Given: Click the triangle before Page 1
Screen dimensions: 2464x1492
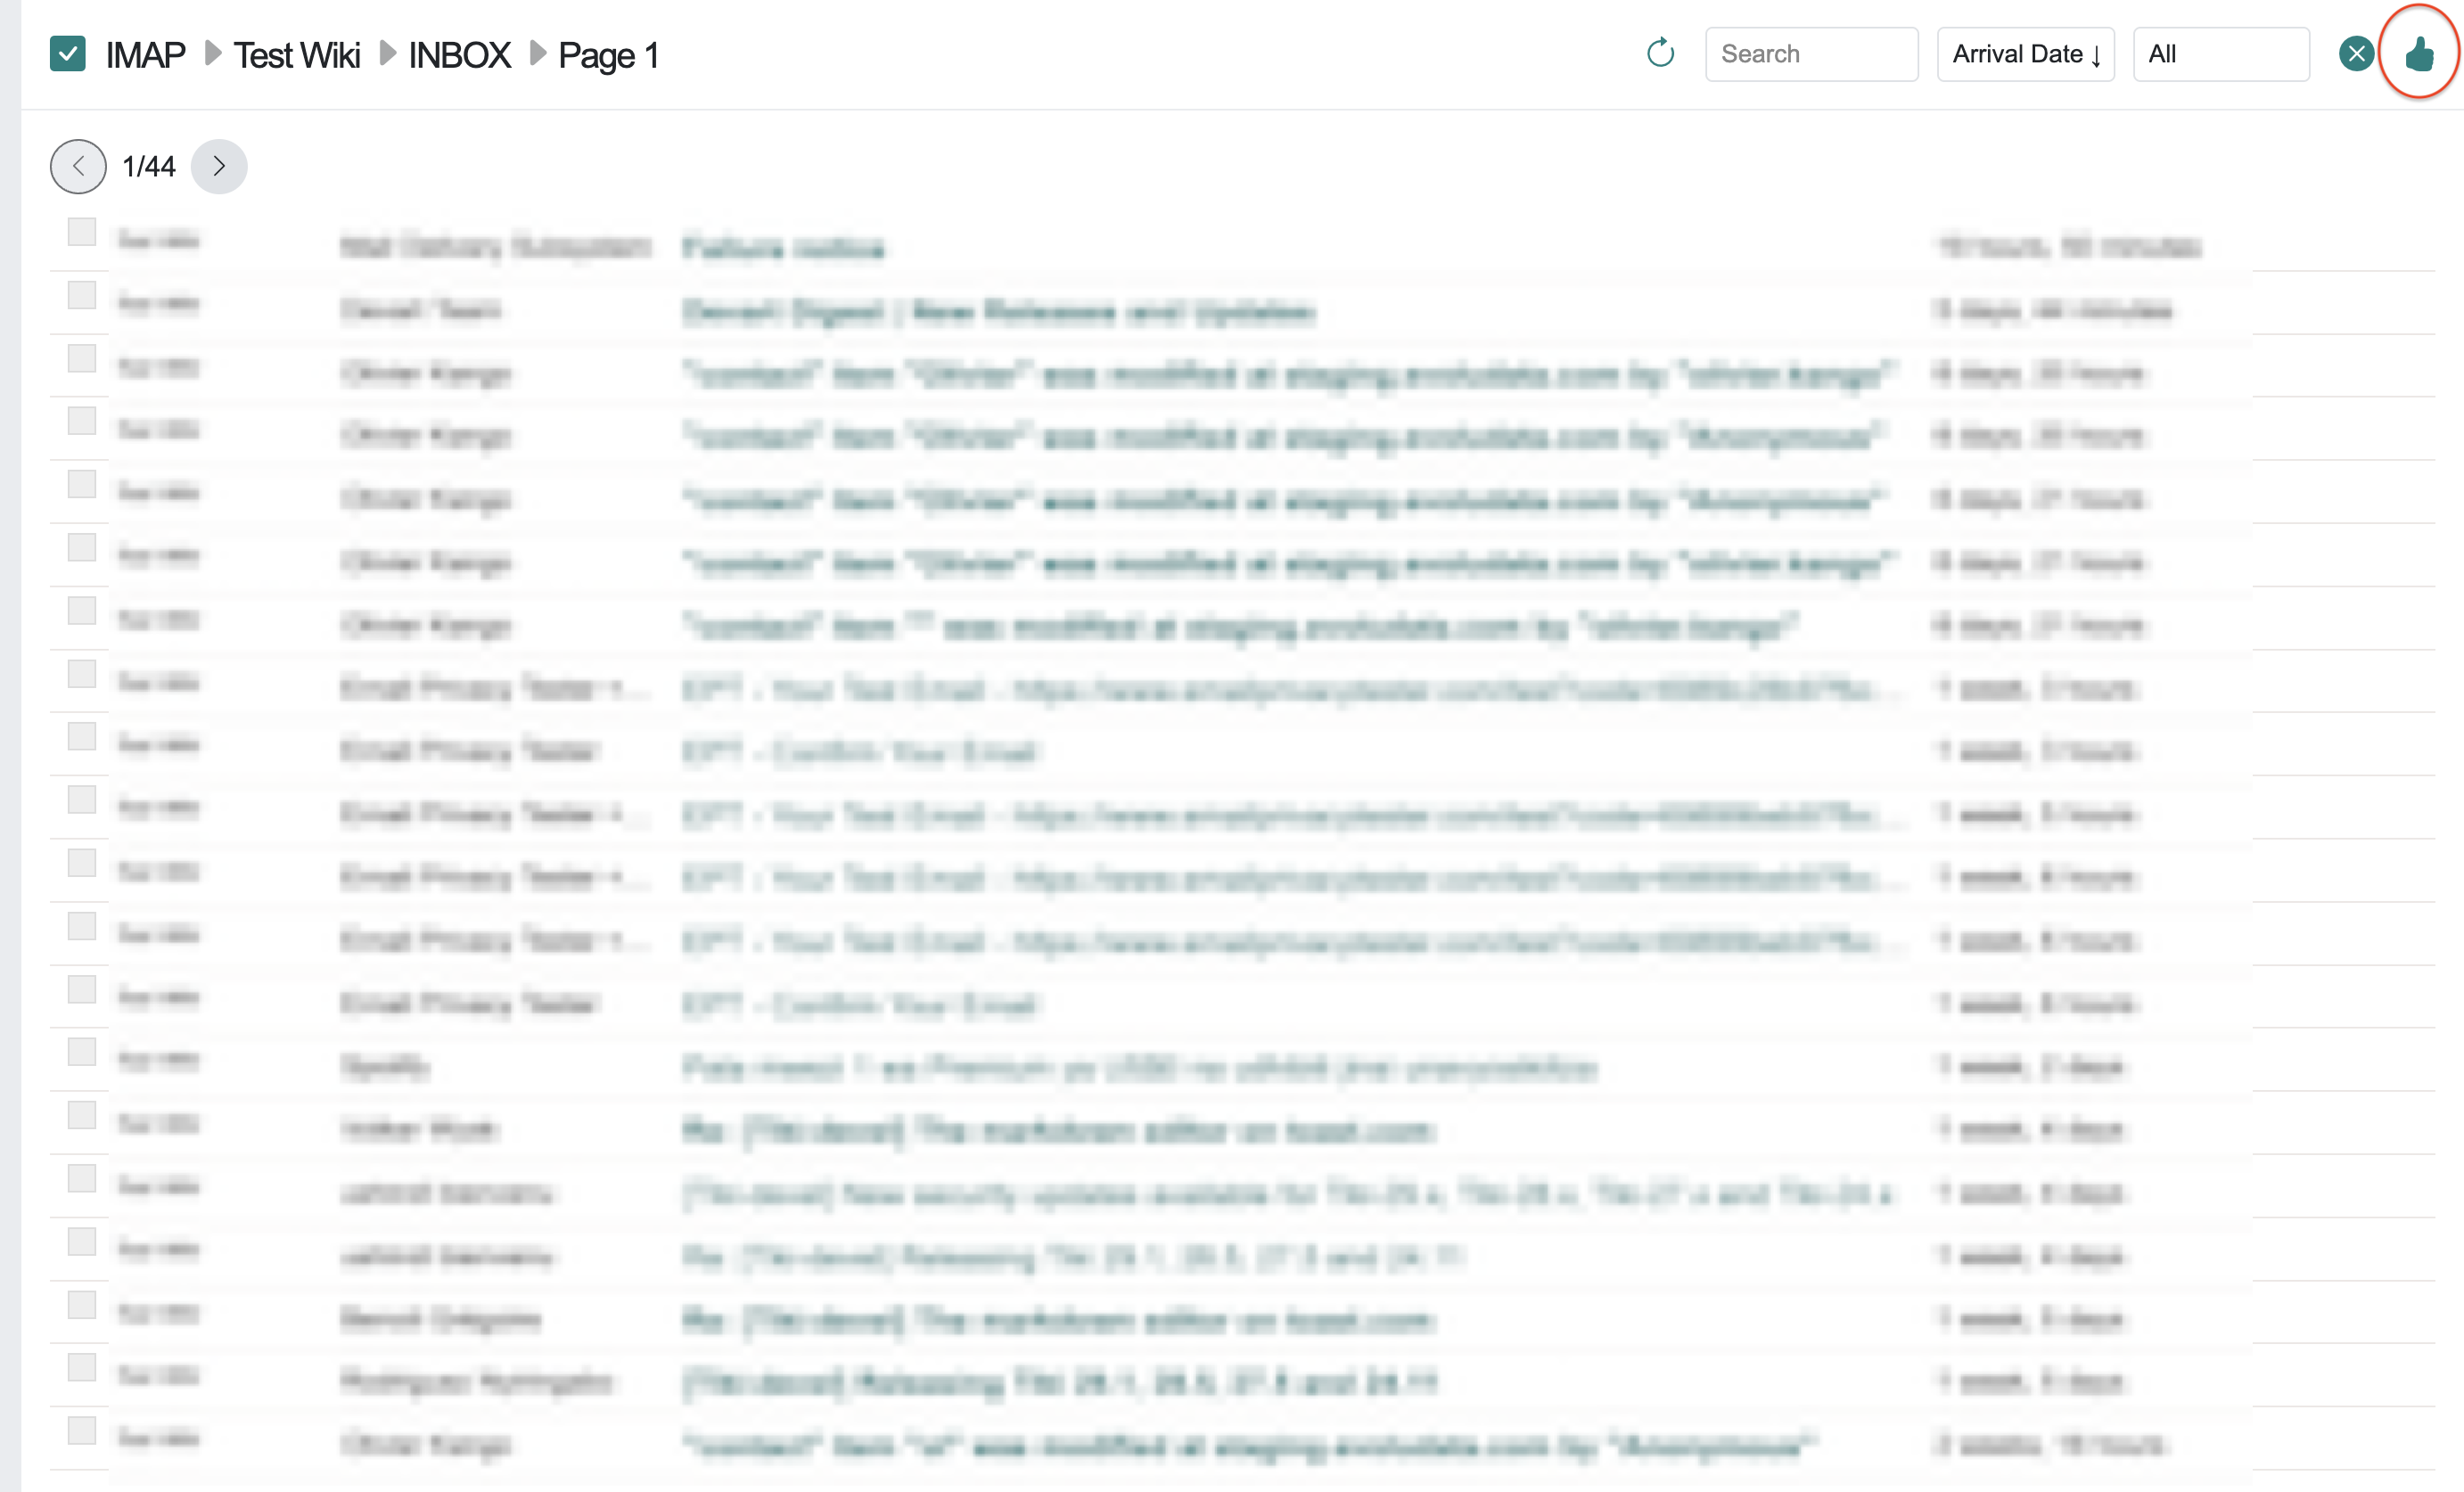Looking at the screenshot, I should click(x=537, y=53).
